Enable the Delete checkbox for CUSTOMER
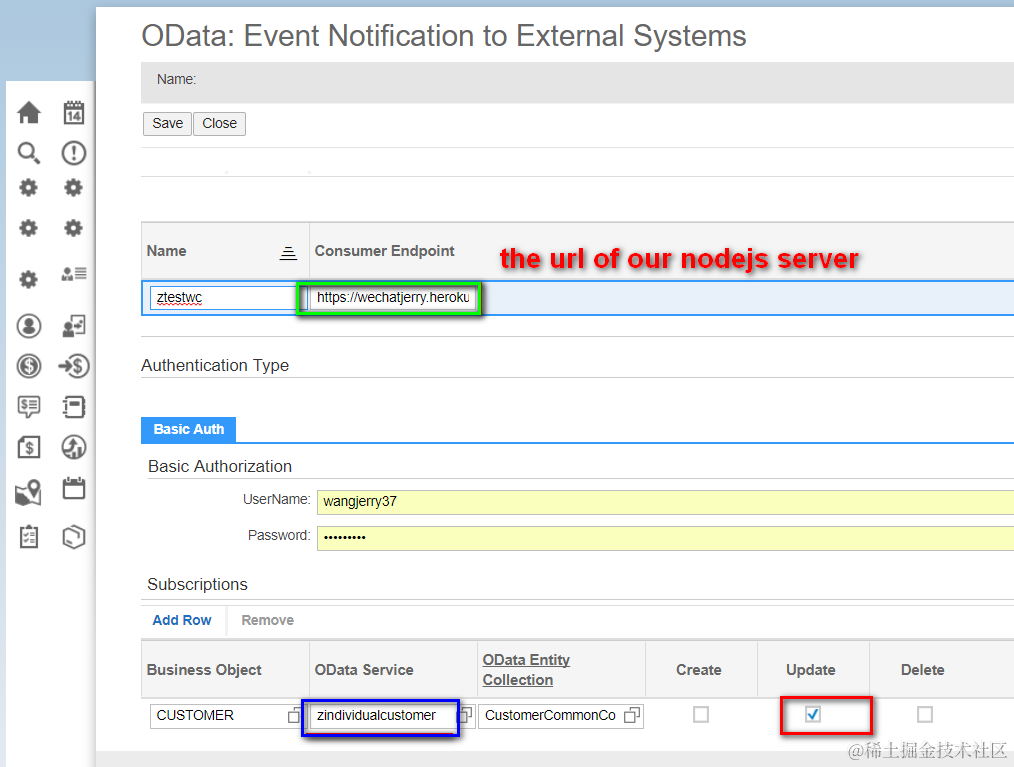 click(x=925, y=715)
